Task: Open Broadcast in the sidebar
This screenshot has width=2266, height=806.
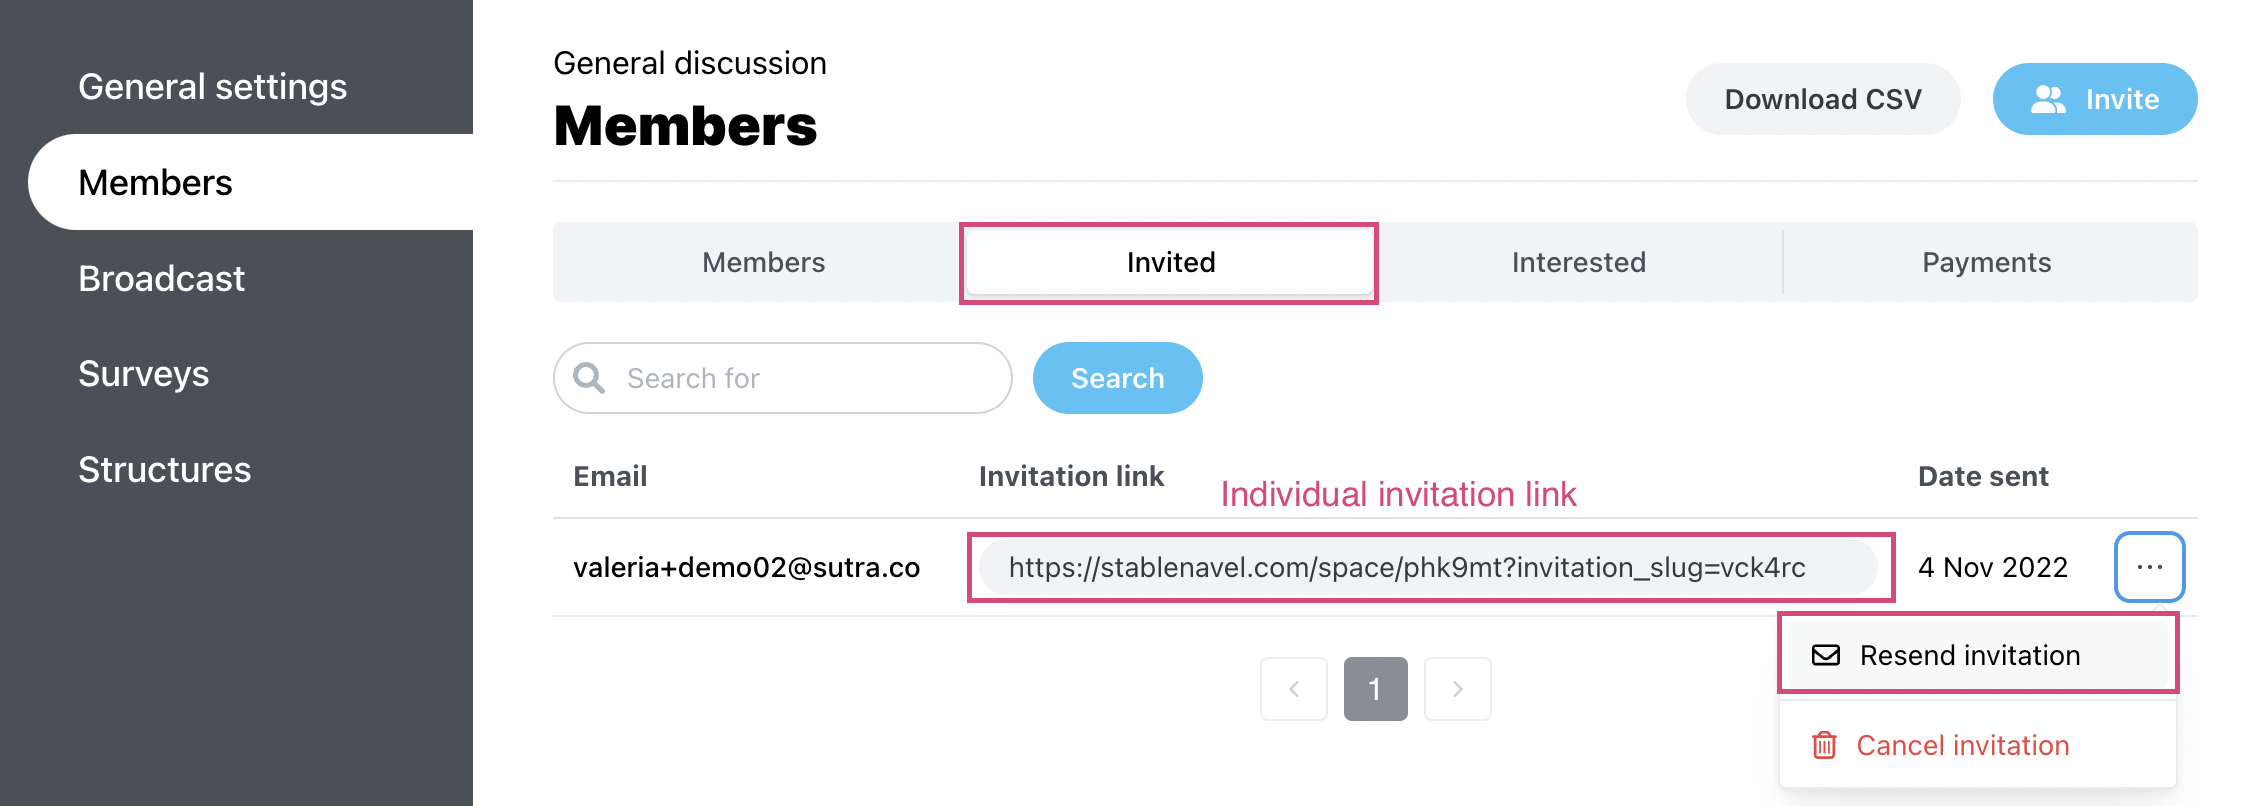Action: (x=161, y=278)
